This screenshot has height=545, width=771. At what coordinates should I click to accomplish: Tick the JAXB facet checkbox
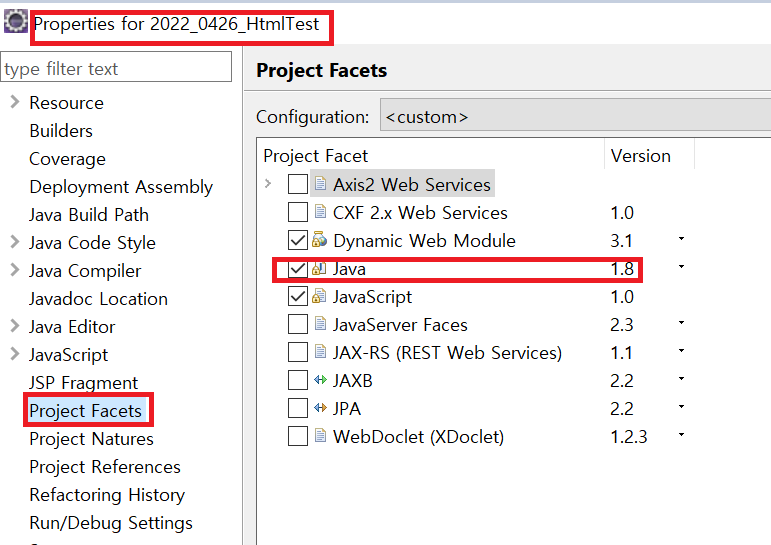298,380
